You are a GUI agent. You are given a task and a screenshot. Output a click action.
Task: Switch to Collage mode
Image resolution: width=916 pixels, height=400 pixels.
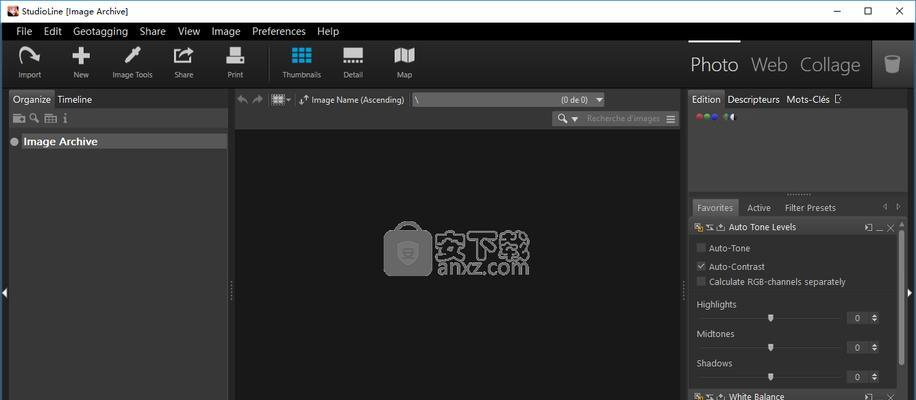click(x=830, y=64)
